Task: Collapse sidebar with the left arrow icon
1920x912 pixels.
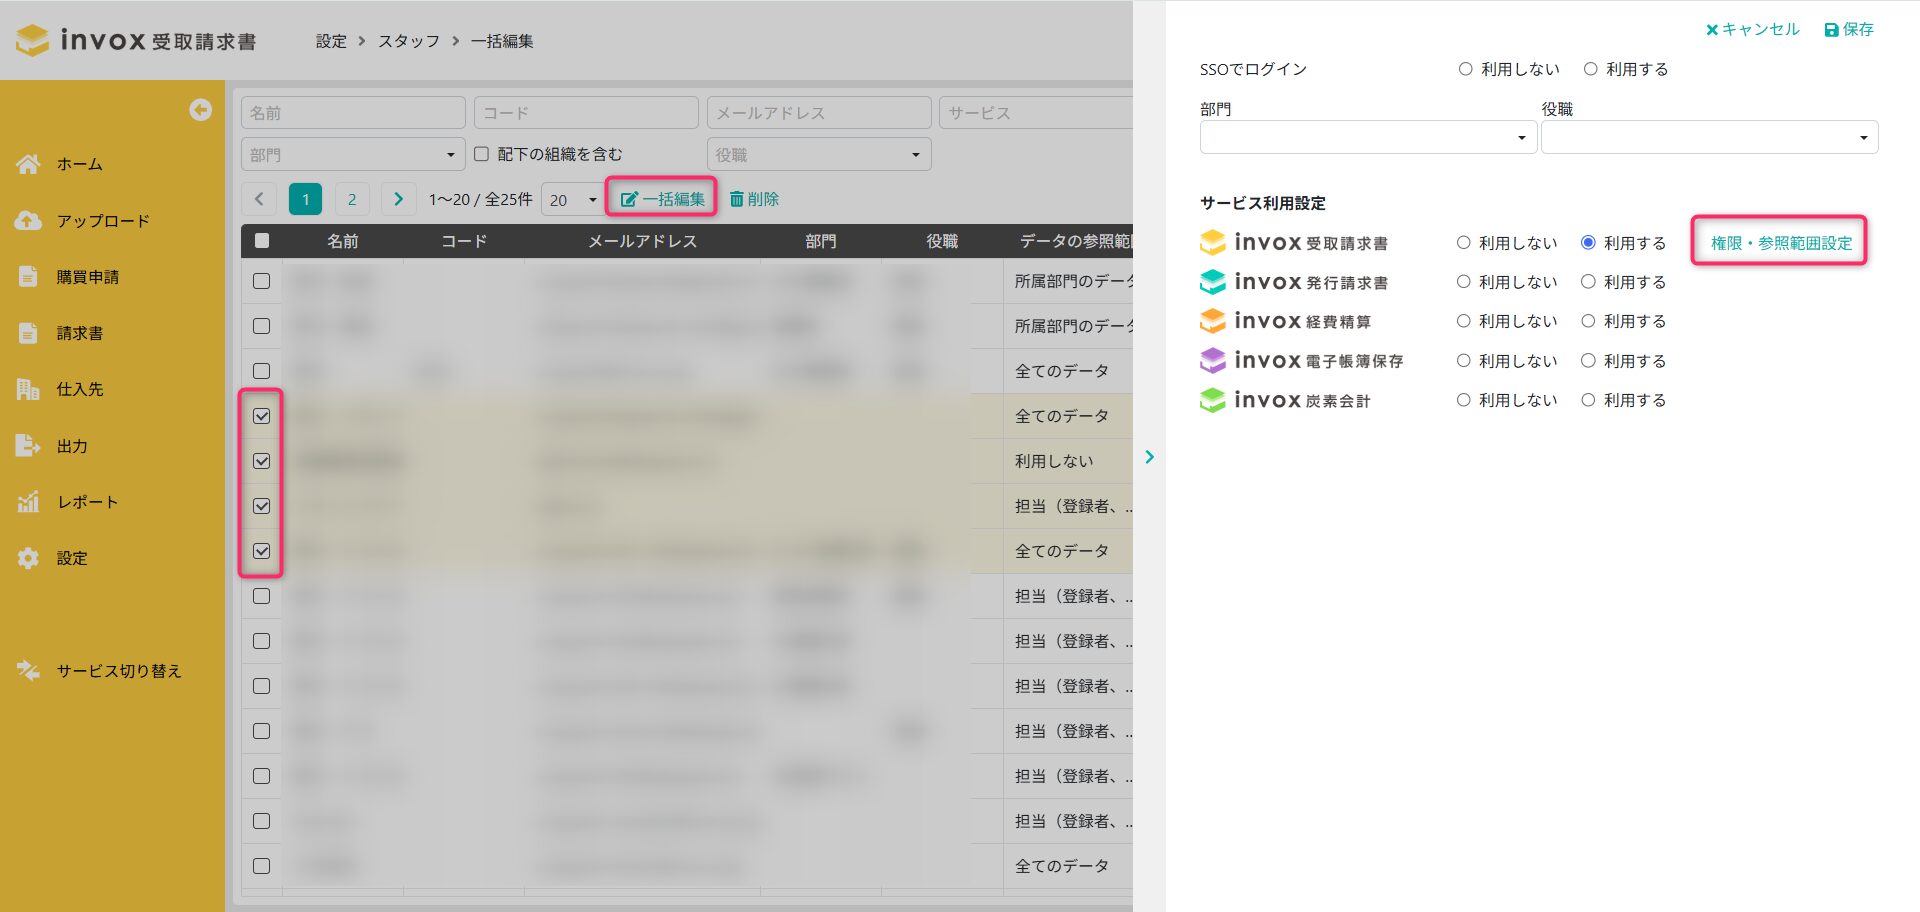Action: [x=201, y=110]
